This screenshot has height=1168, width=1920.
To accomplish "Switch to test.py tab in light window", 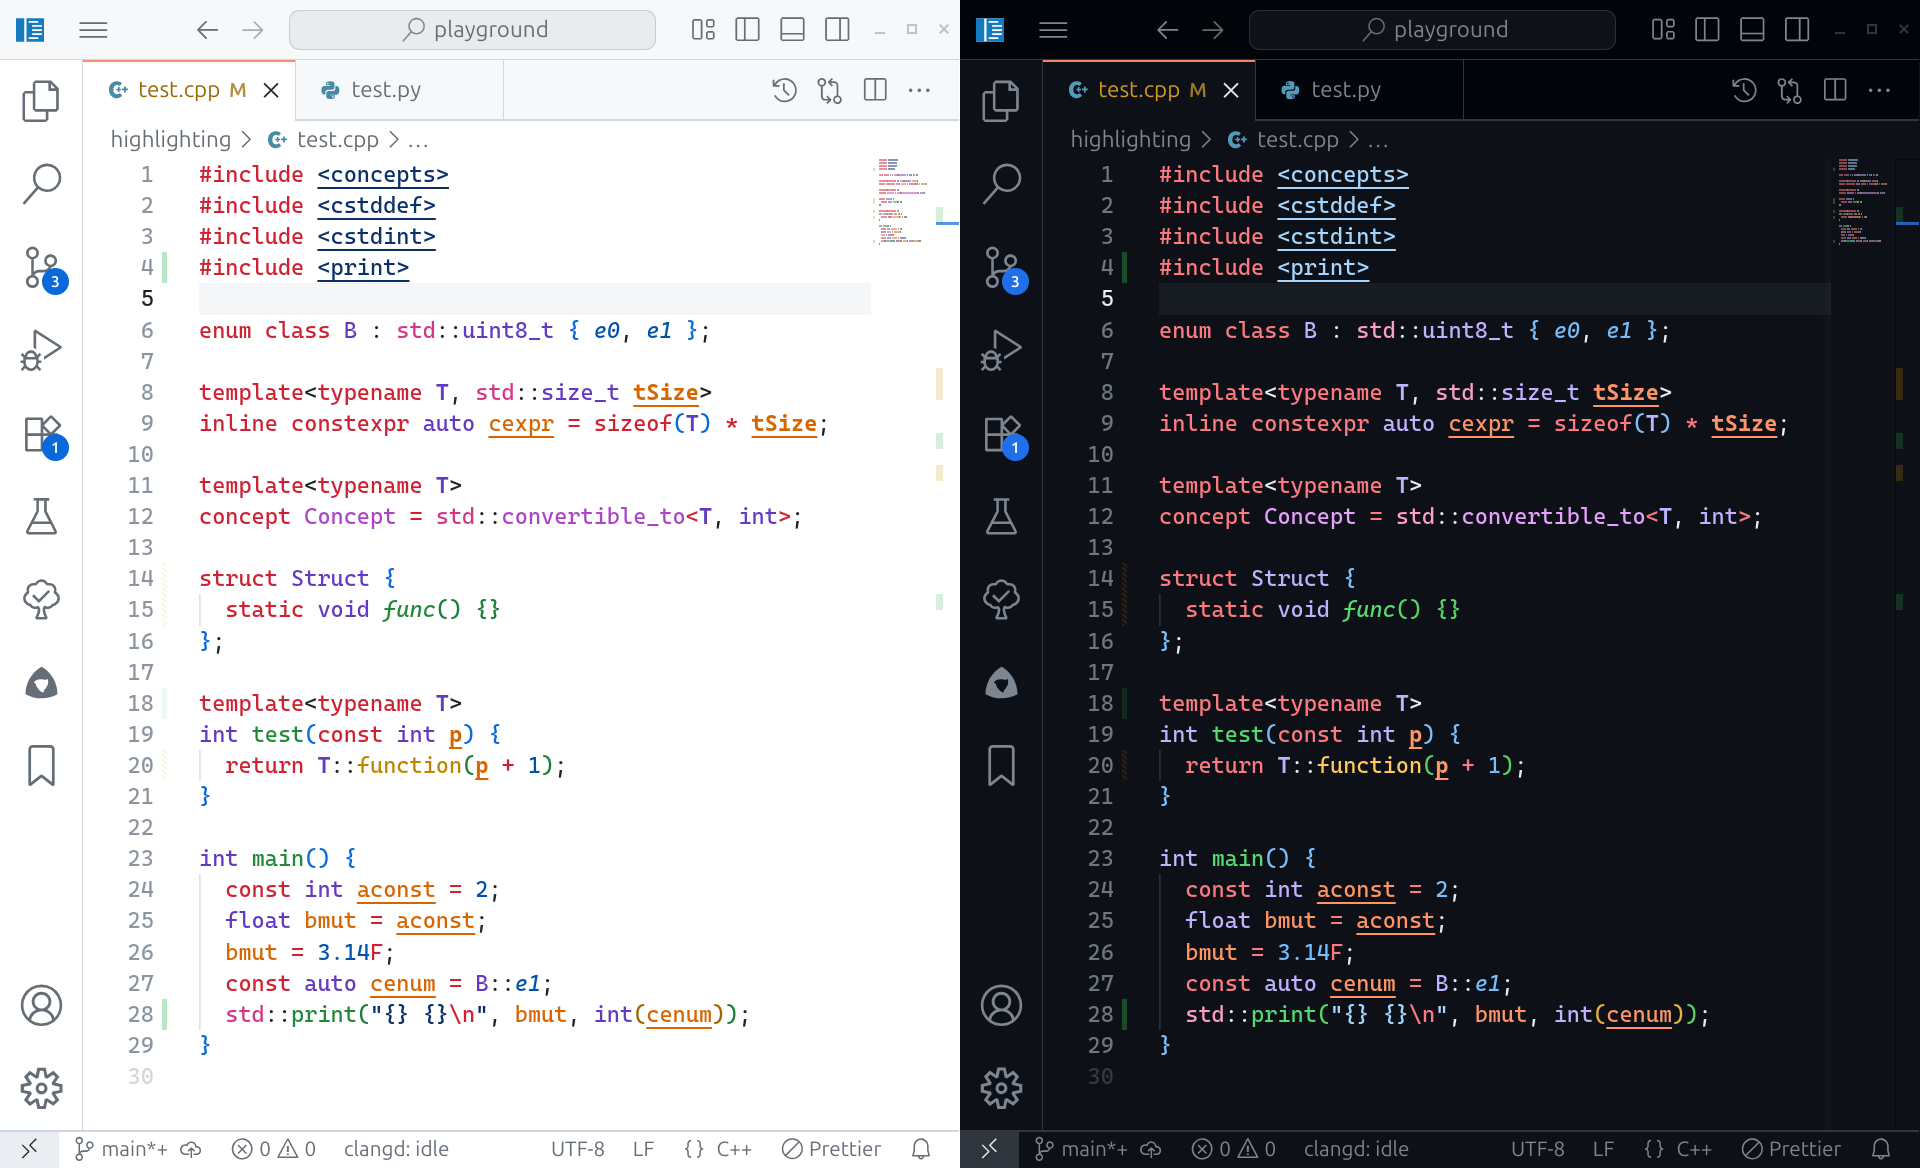I will coord(385,90).
